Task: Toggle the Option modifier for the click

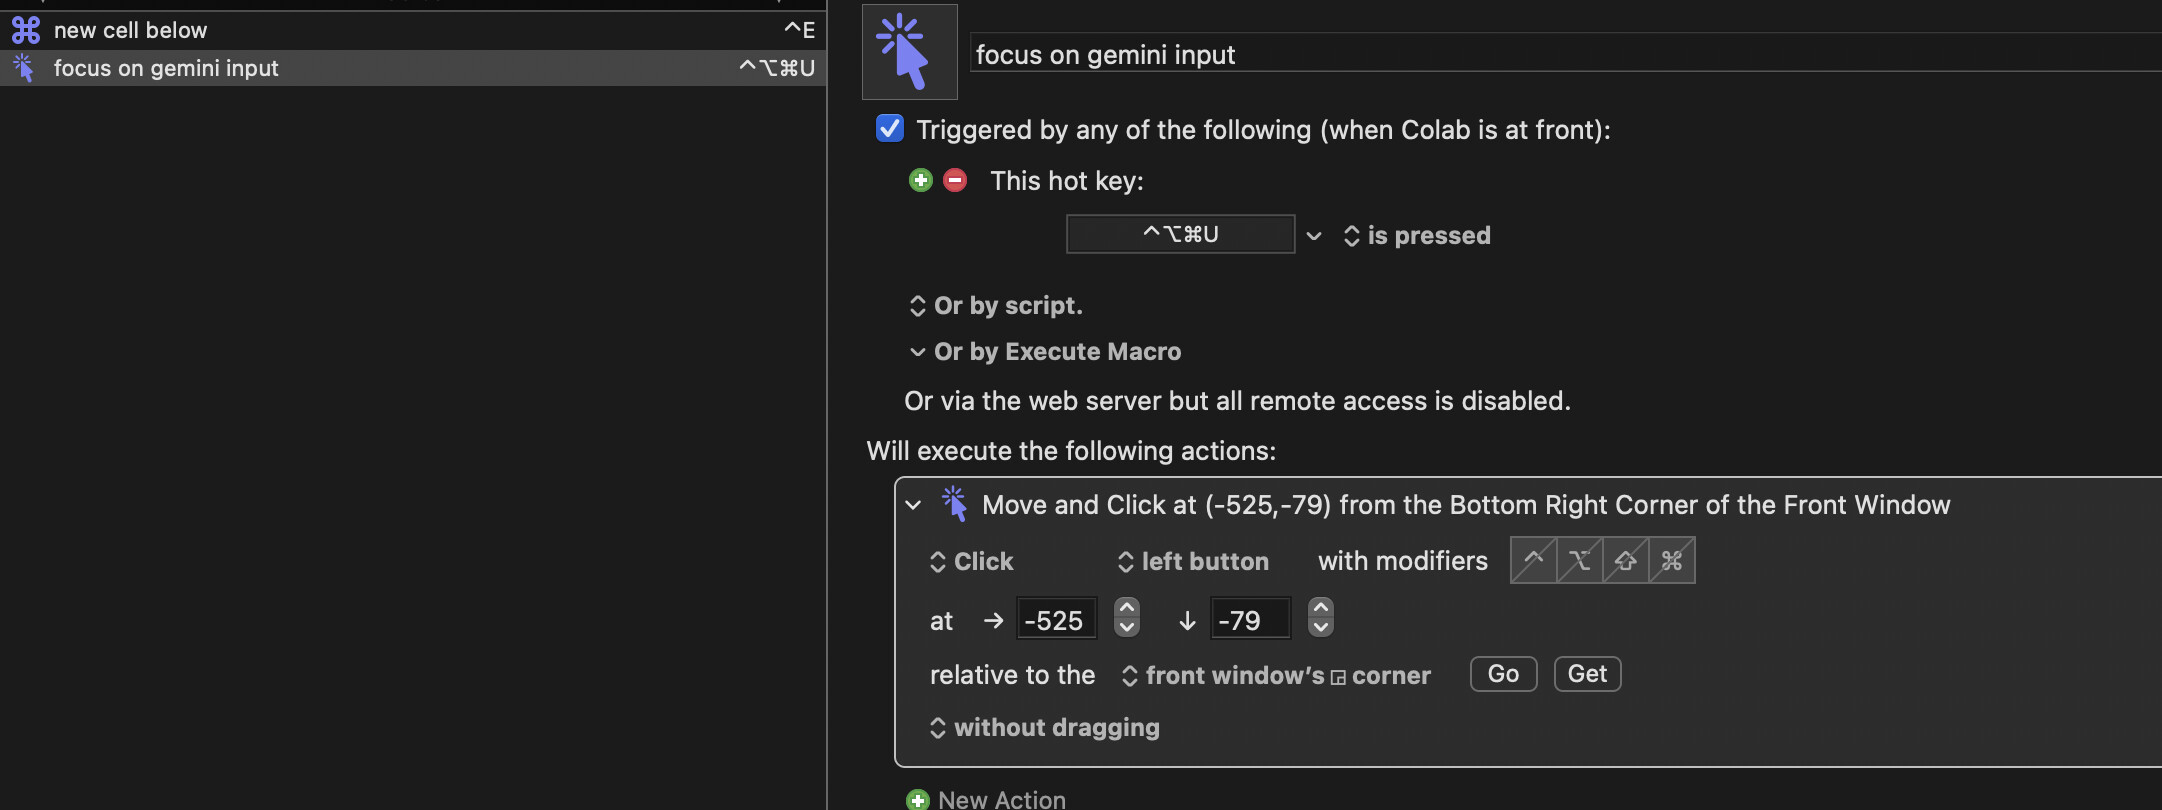Action: 1579,560
